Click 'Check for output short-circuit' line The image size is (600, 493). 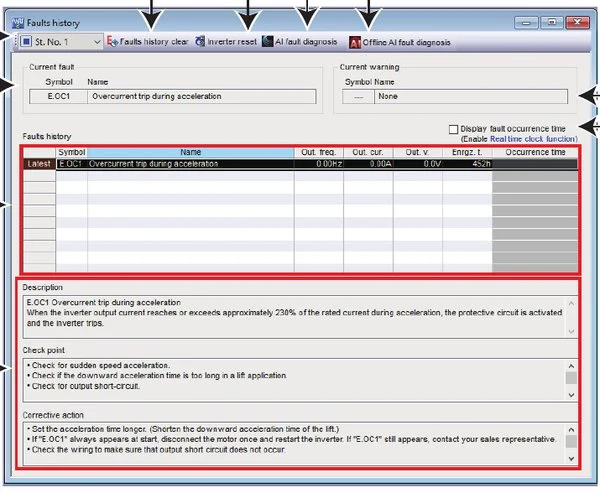click(x=83, y=386)
